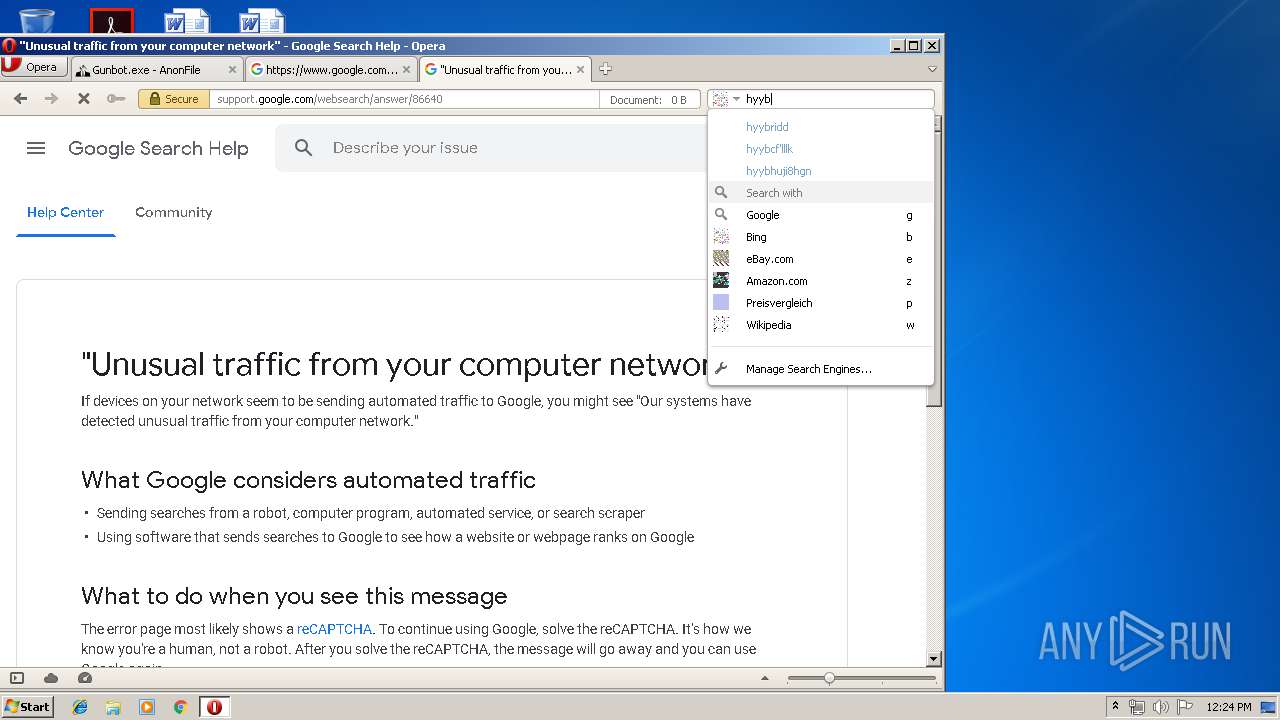Image resolution: width=1280 pixels, height=720 pixels.
Task: Click the forward navigation arrow
Action: pos(52,99)
